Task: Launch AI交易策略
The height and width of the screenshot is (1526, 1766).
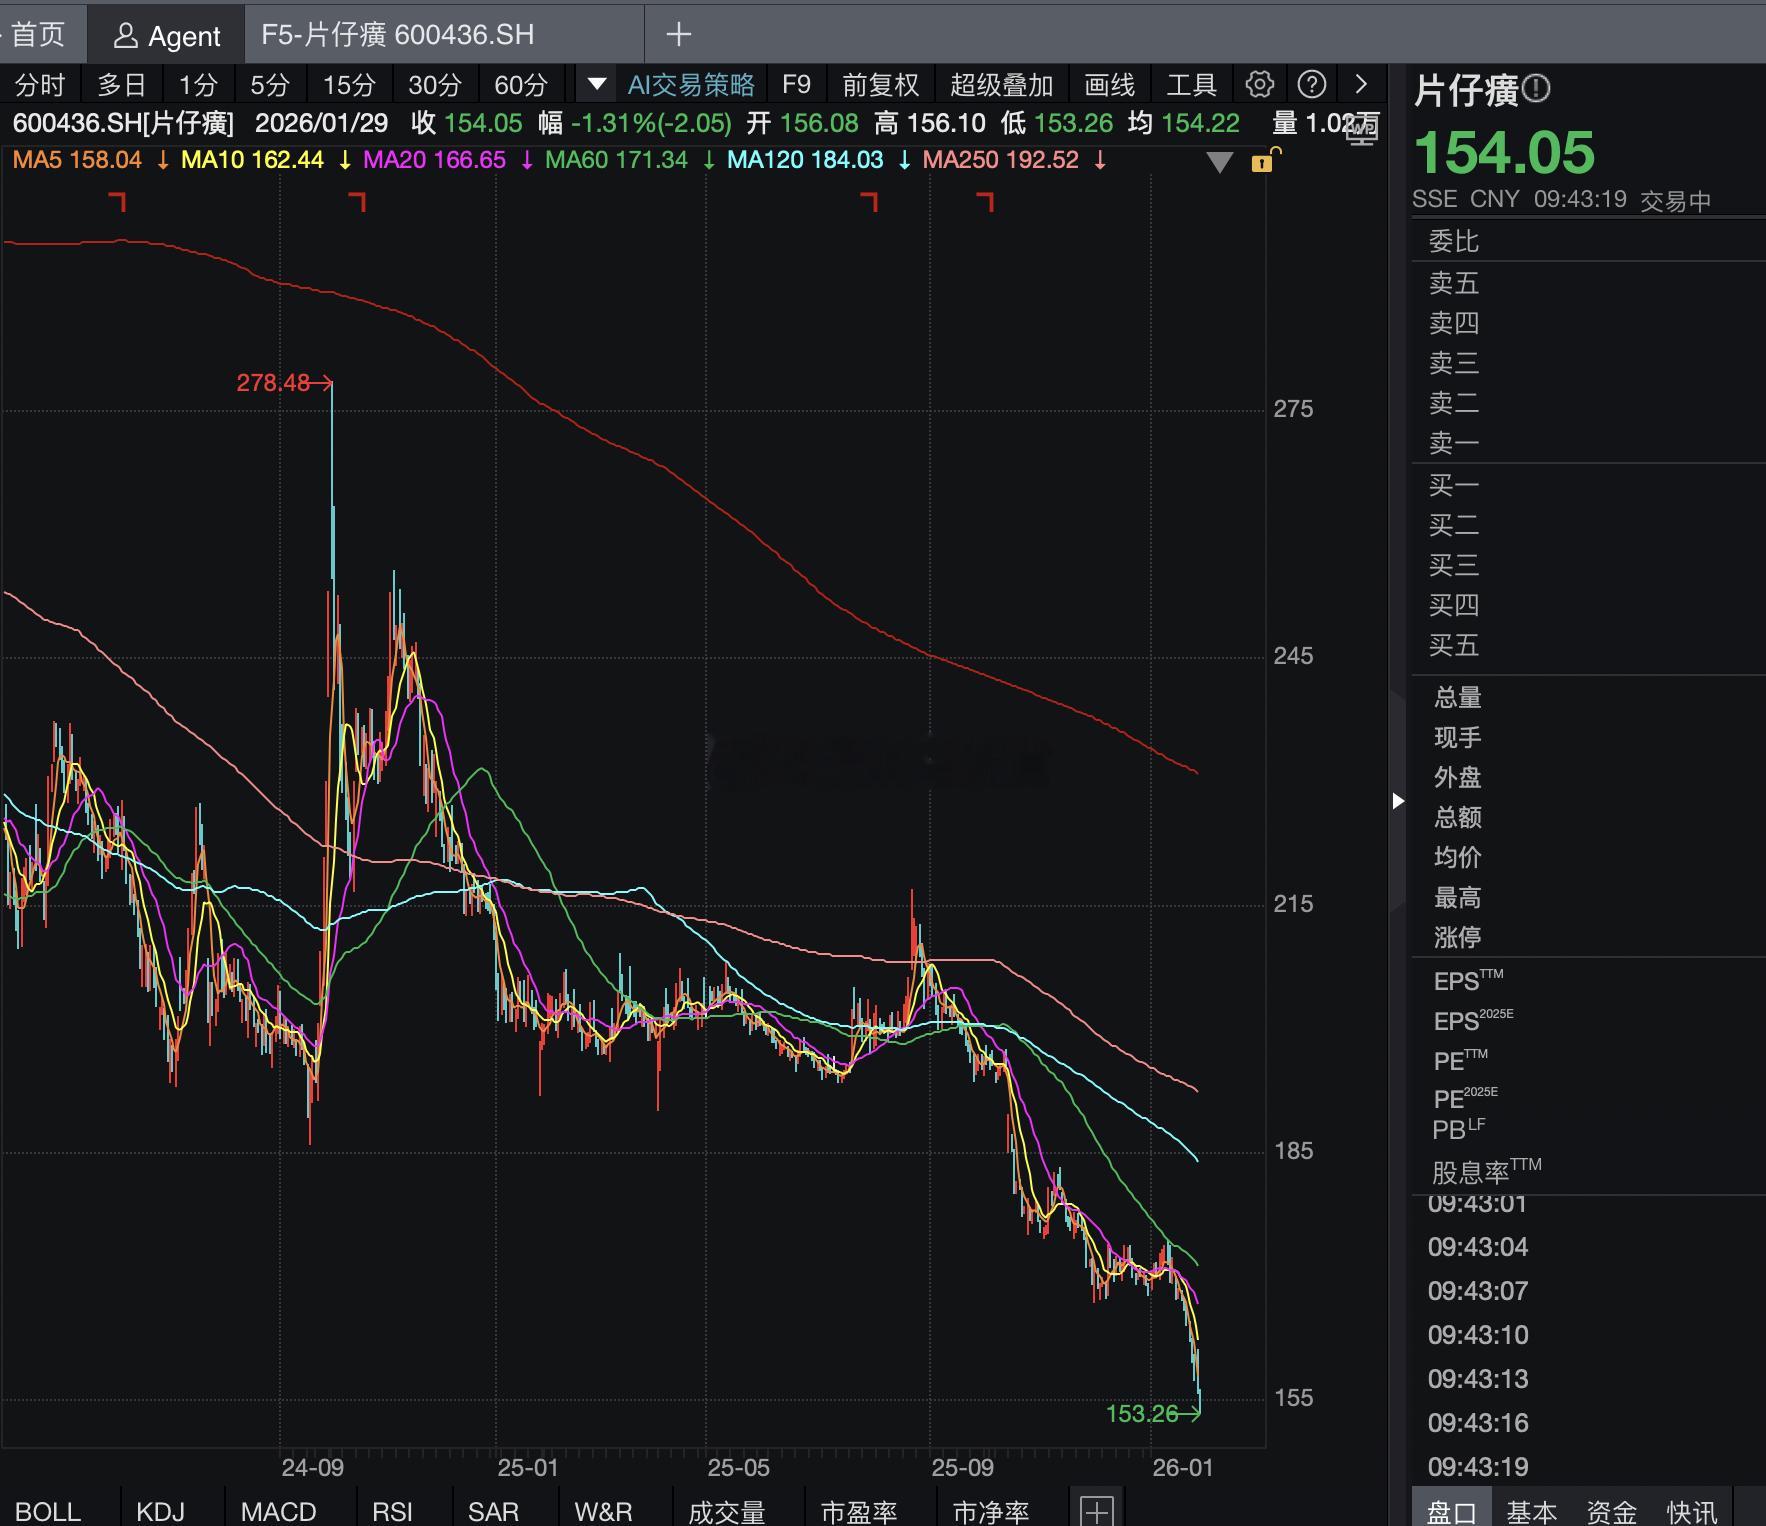Action: [691, 85]
